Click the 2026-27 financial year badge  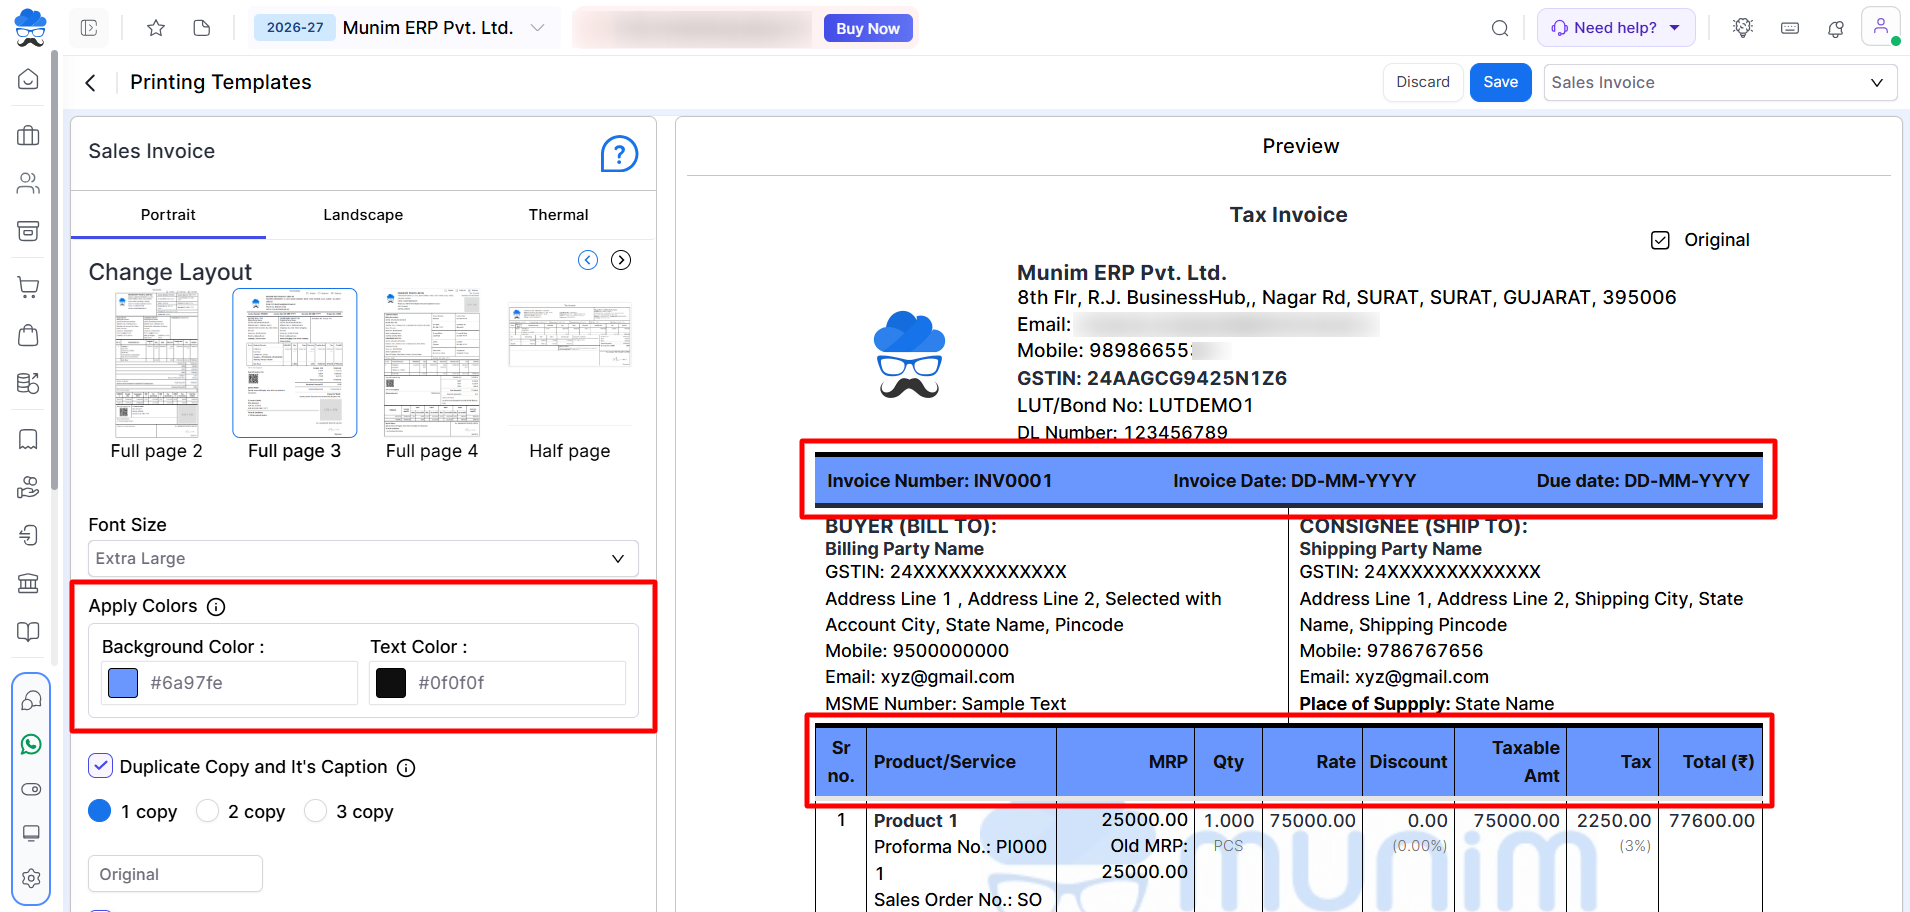click(295, 28)
